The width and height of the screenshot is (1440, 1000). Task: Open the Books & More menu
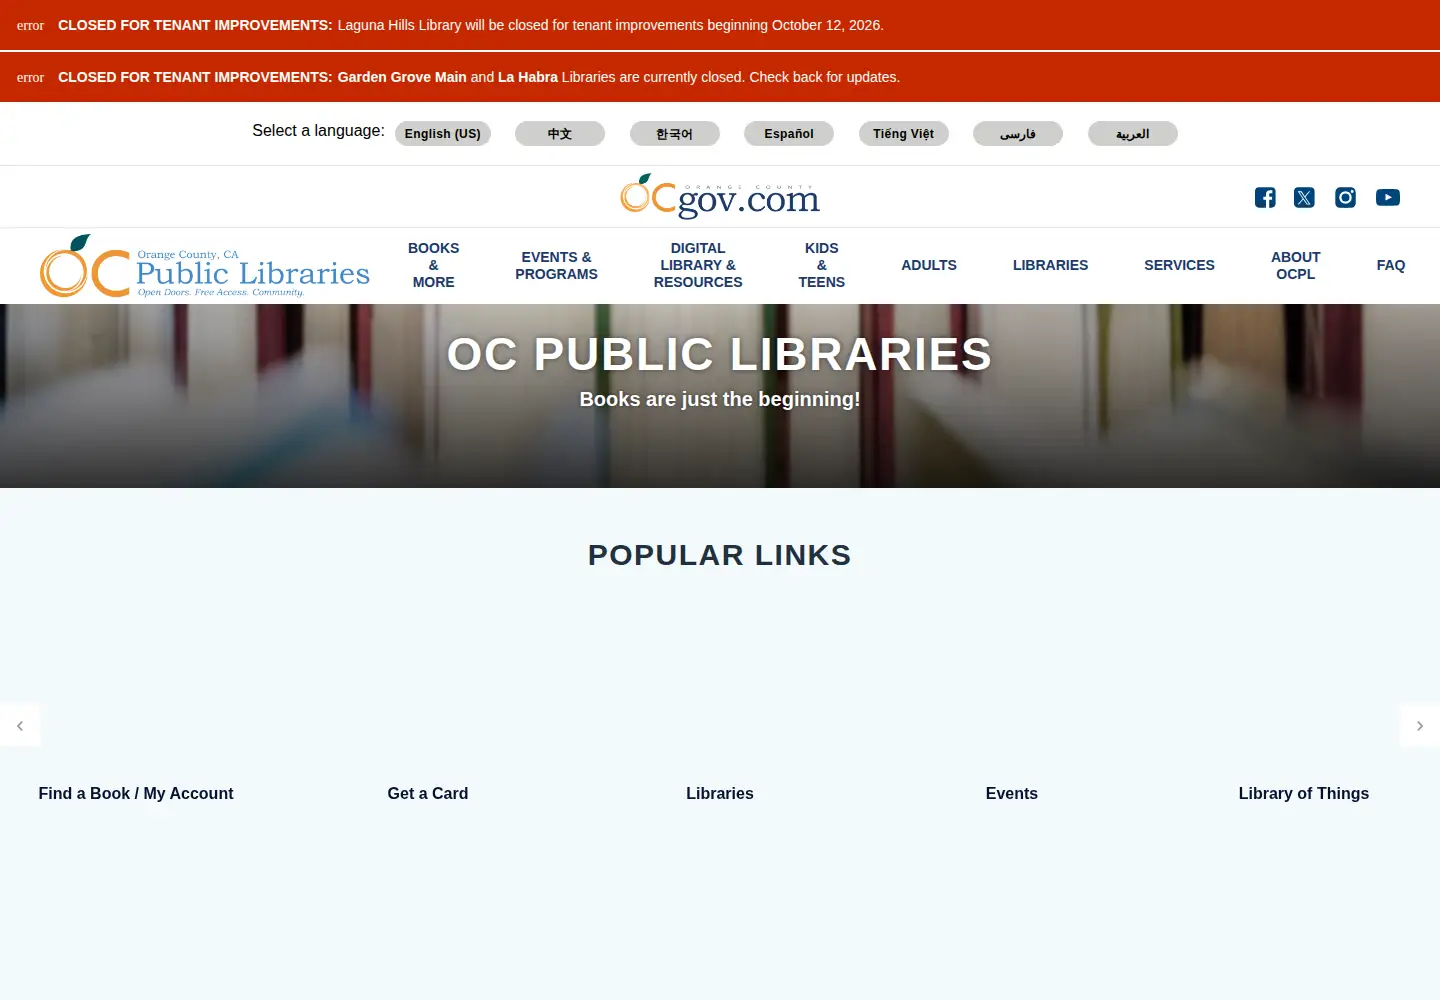point(434,265)
